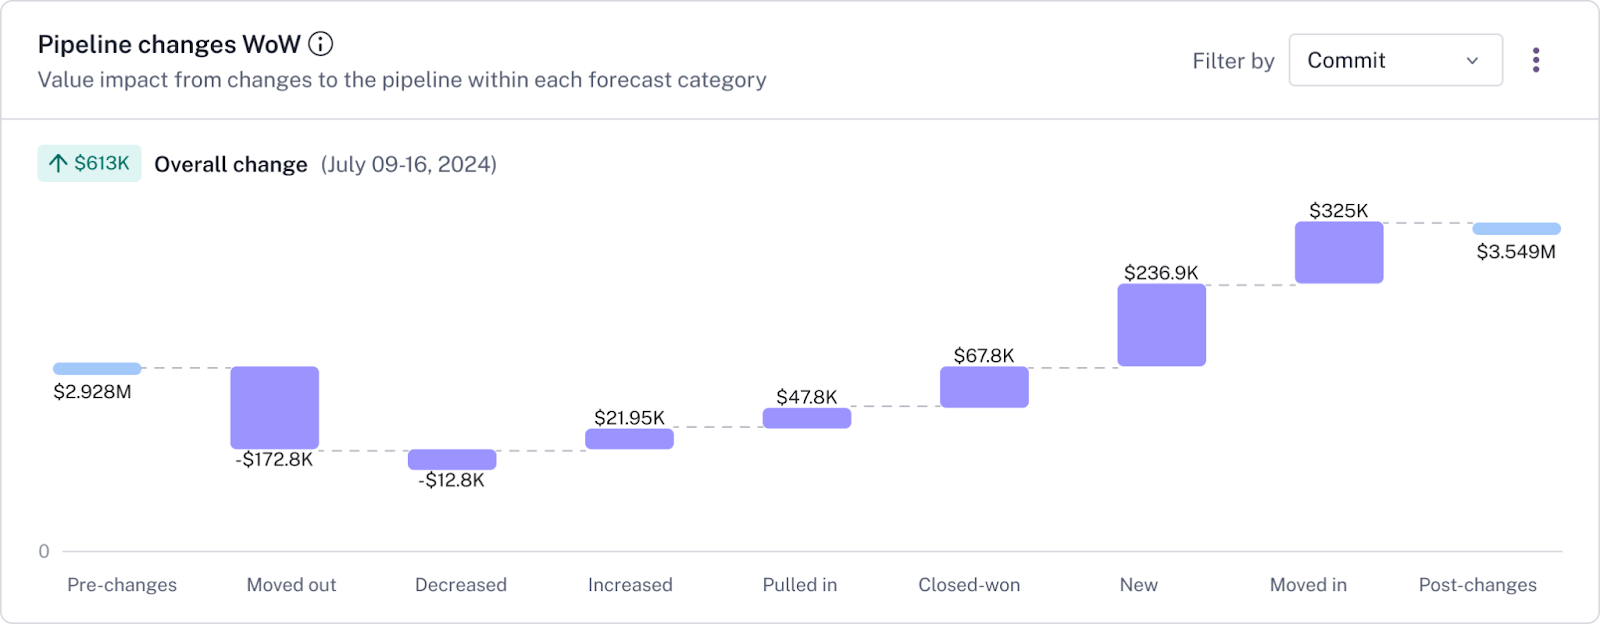Screen dimensions: 1600x624
Task: Click the Closed-won category axis label
Action: (968, 584)
